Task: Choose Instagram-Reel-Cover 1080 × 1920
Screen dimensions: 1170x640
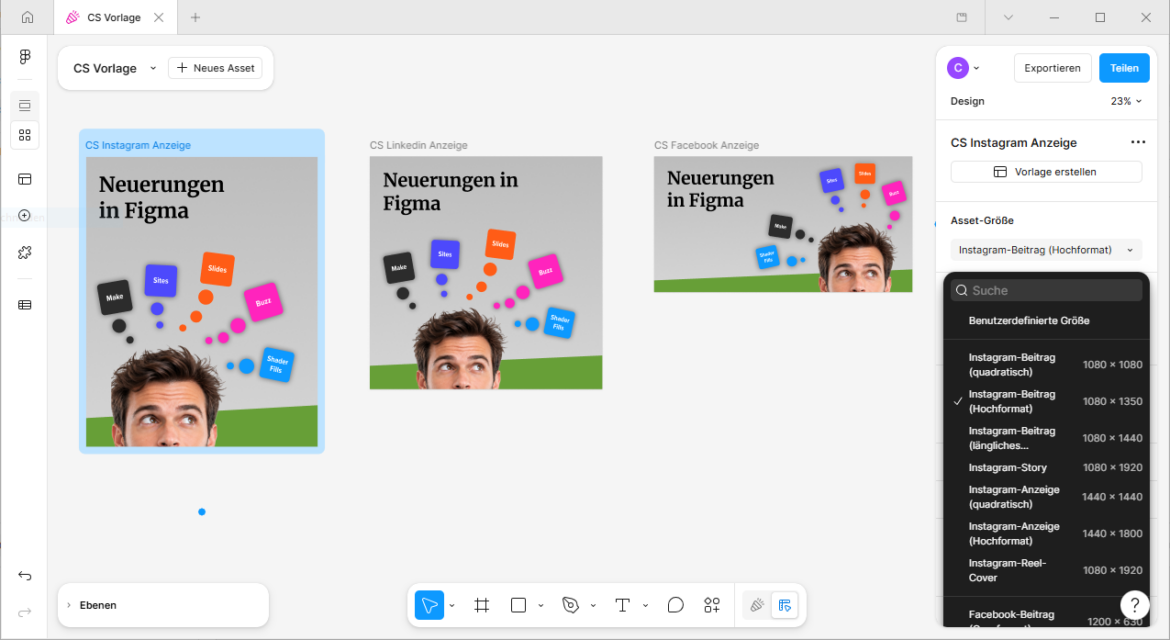Action: click(x=1046, y=570)
